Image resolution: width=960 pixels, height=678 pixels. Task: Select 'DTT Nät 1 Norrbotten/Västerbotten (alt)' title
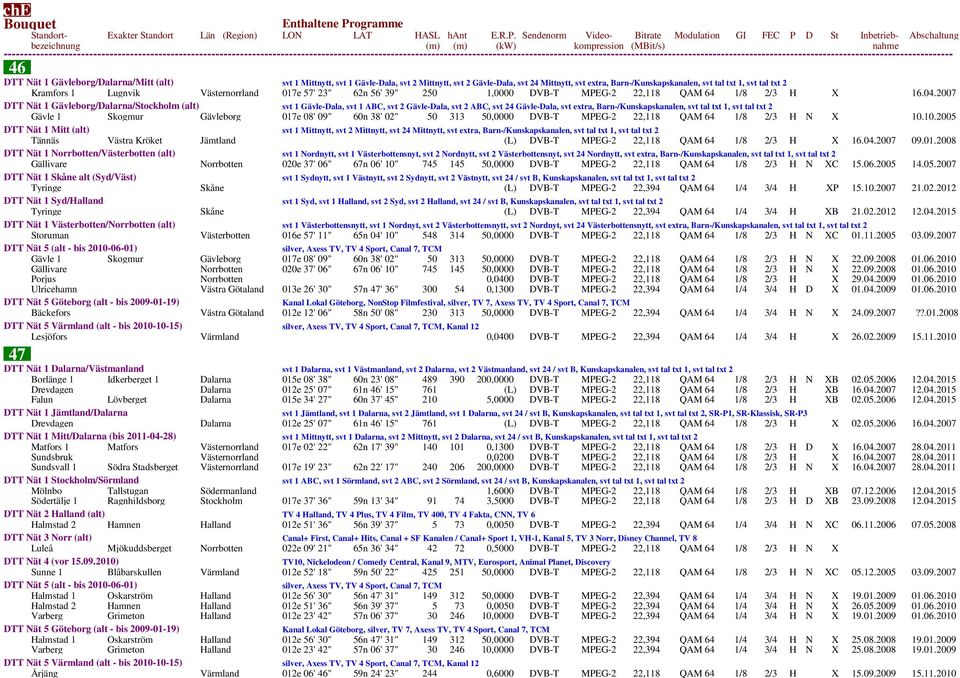coord(89,154)
